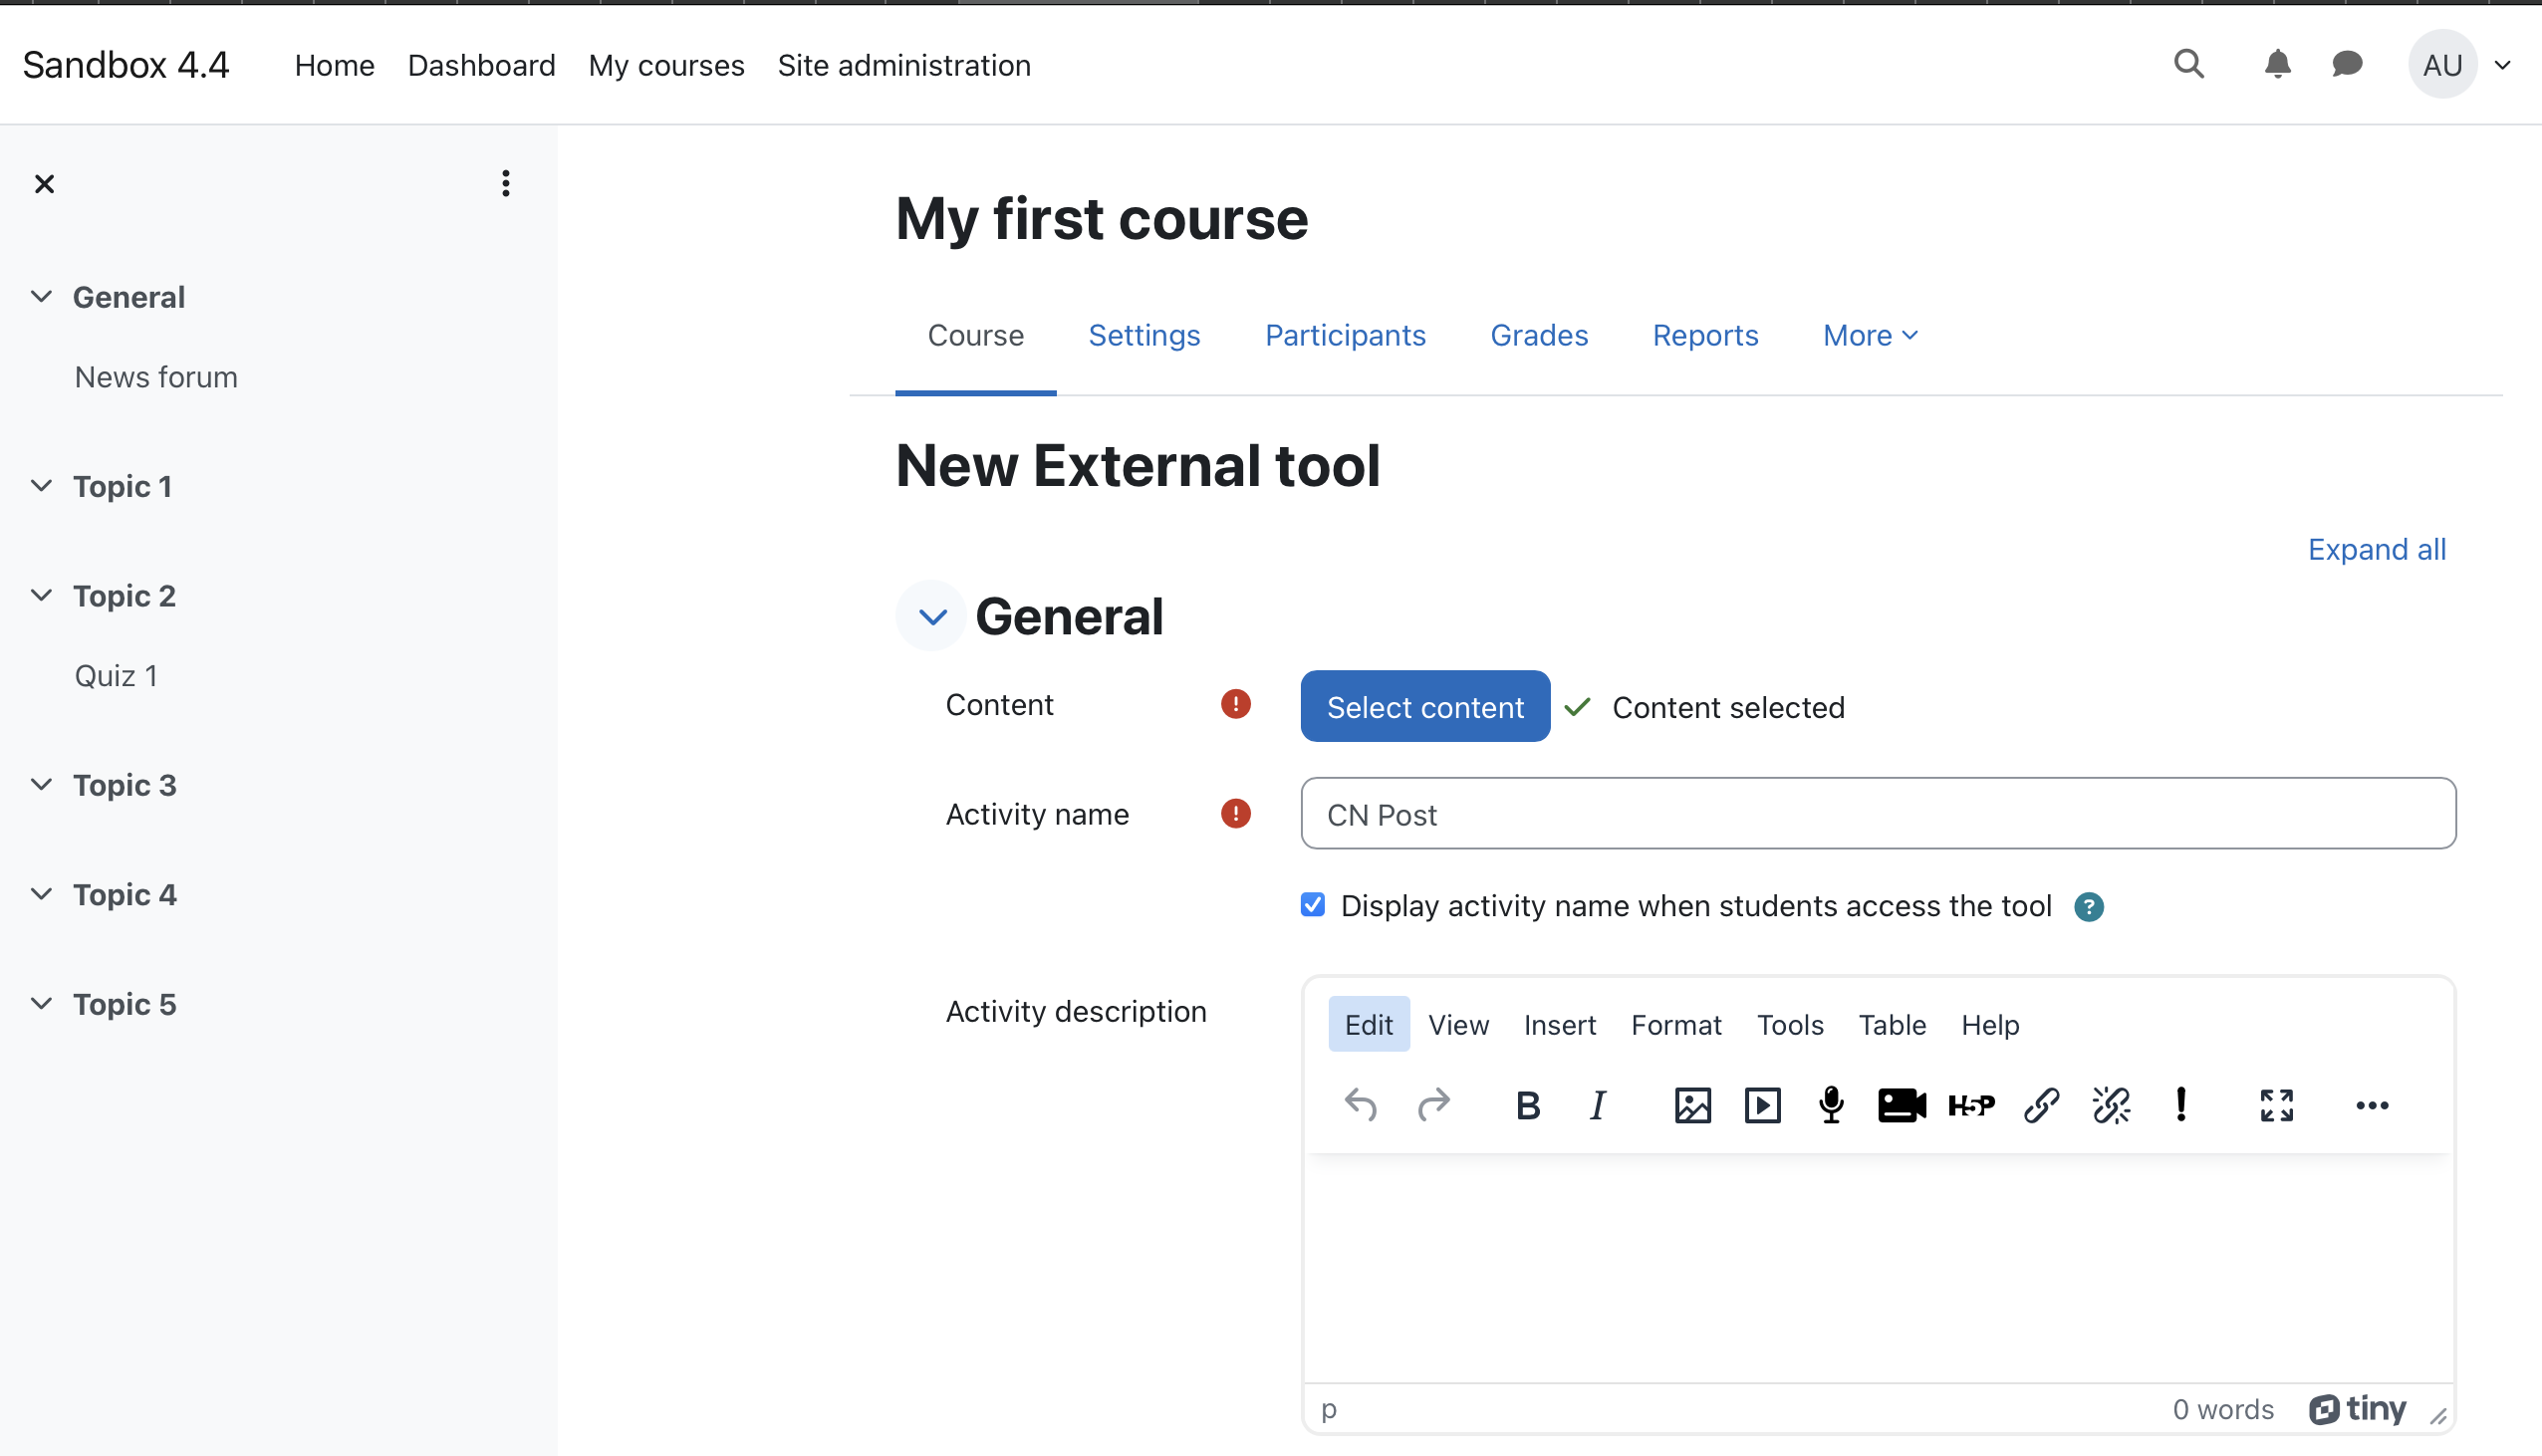Click the Select content button
This screenshot has width=2542, height=1456.
(1425, 706)
